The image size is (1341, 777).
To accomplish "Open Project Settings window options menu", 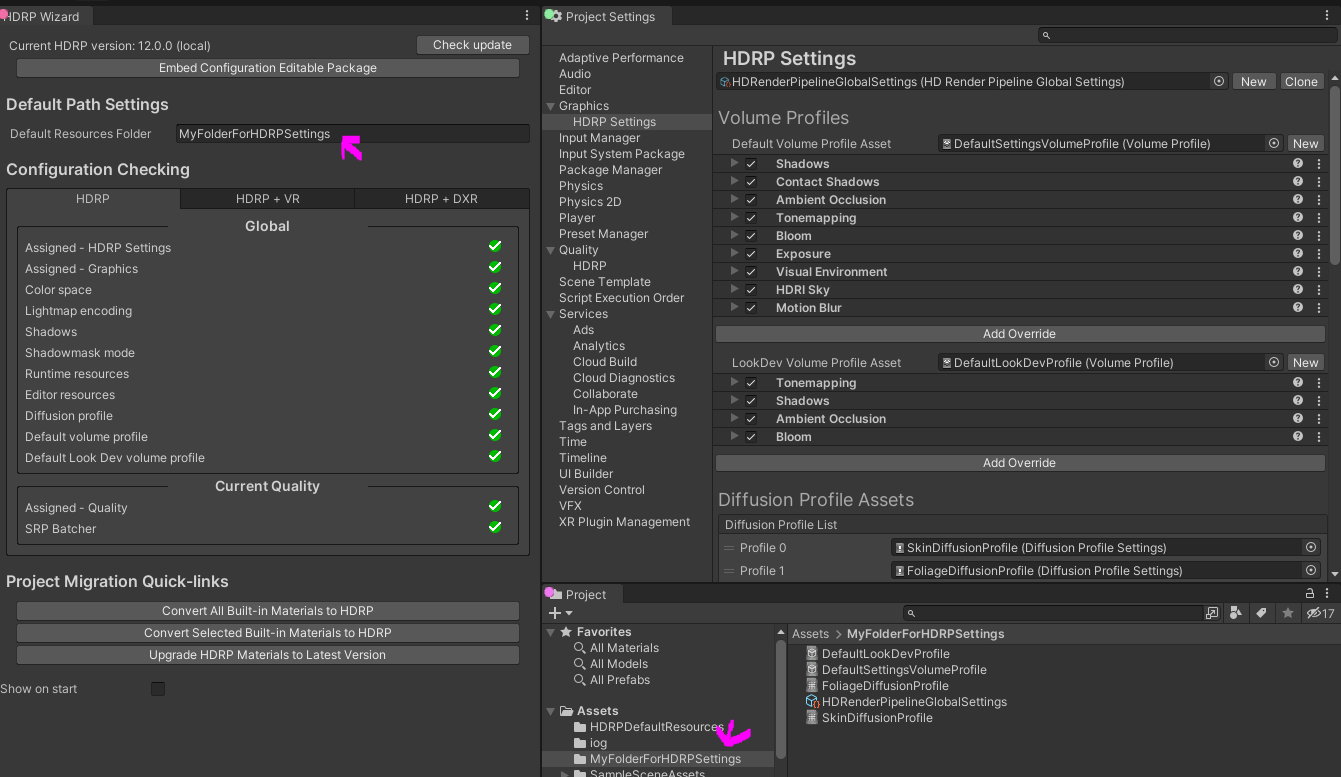I will click(x=1329, y=16).
